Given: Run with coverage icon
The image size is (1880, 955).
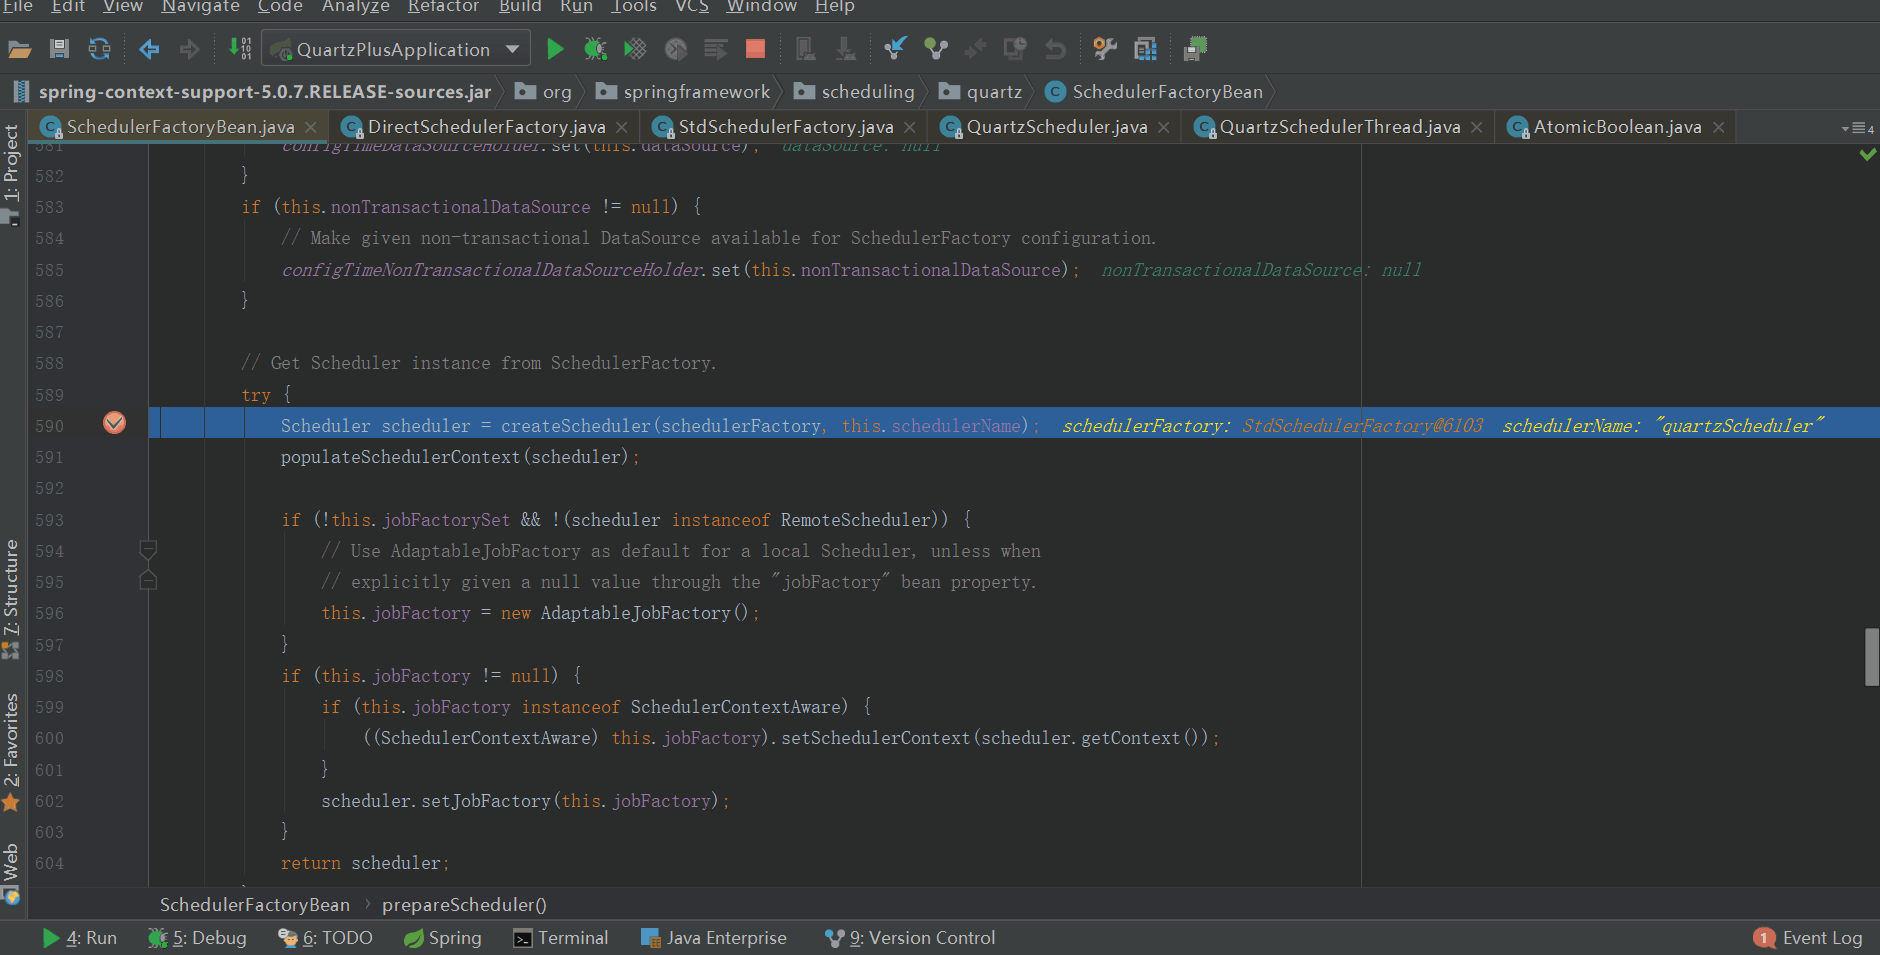Looking at the screenshot, I should click(x=635, y=49).
